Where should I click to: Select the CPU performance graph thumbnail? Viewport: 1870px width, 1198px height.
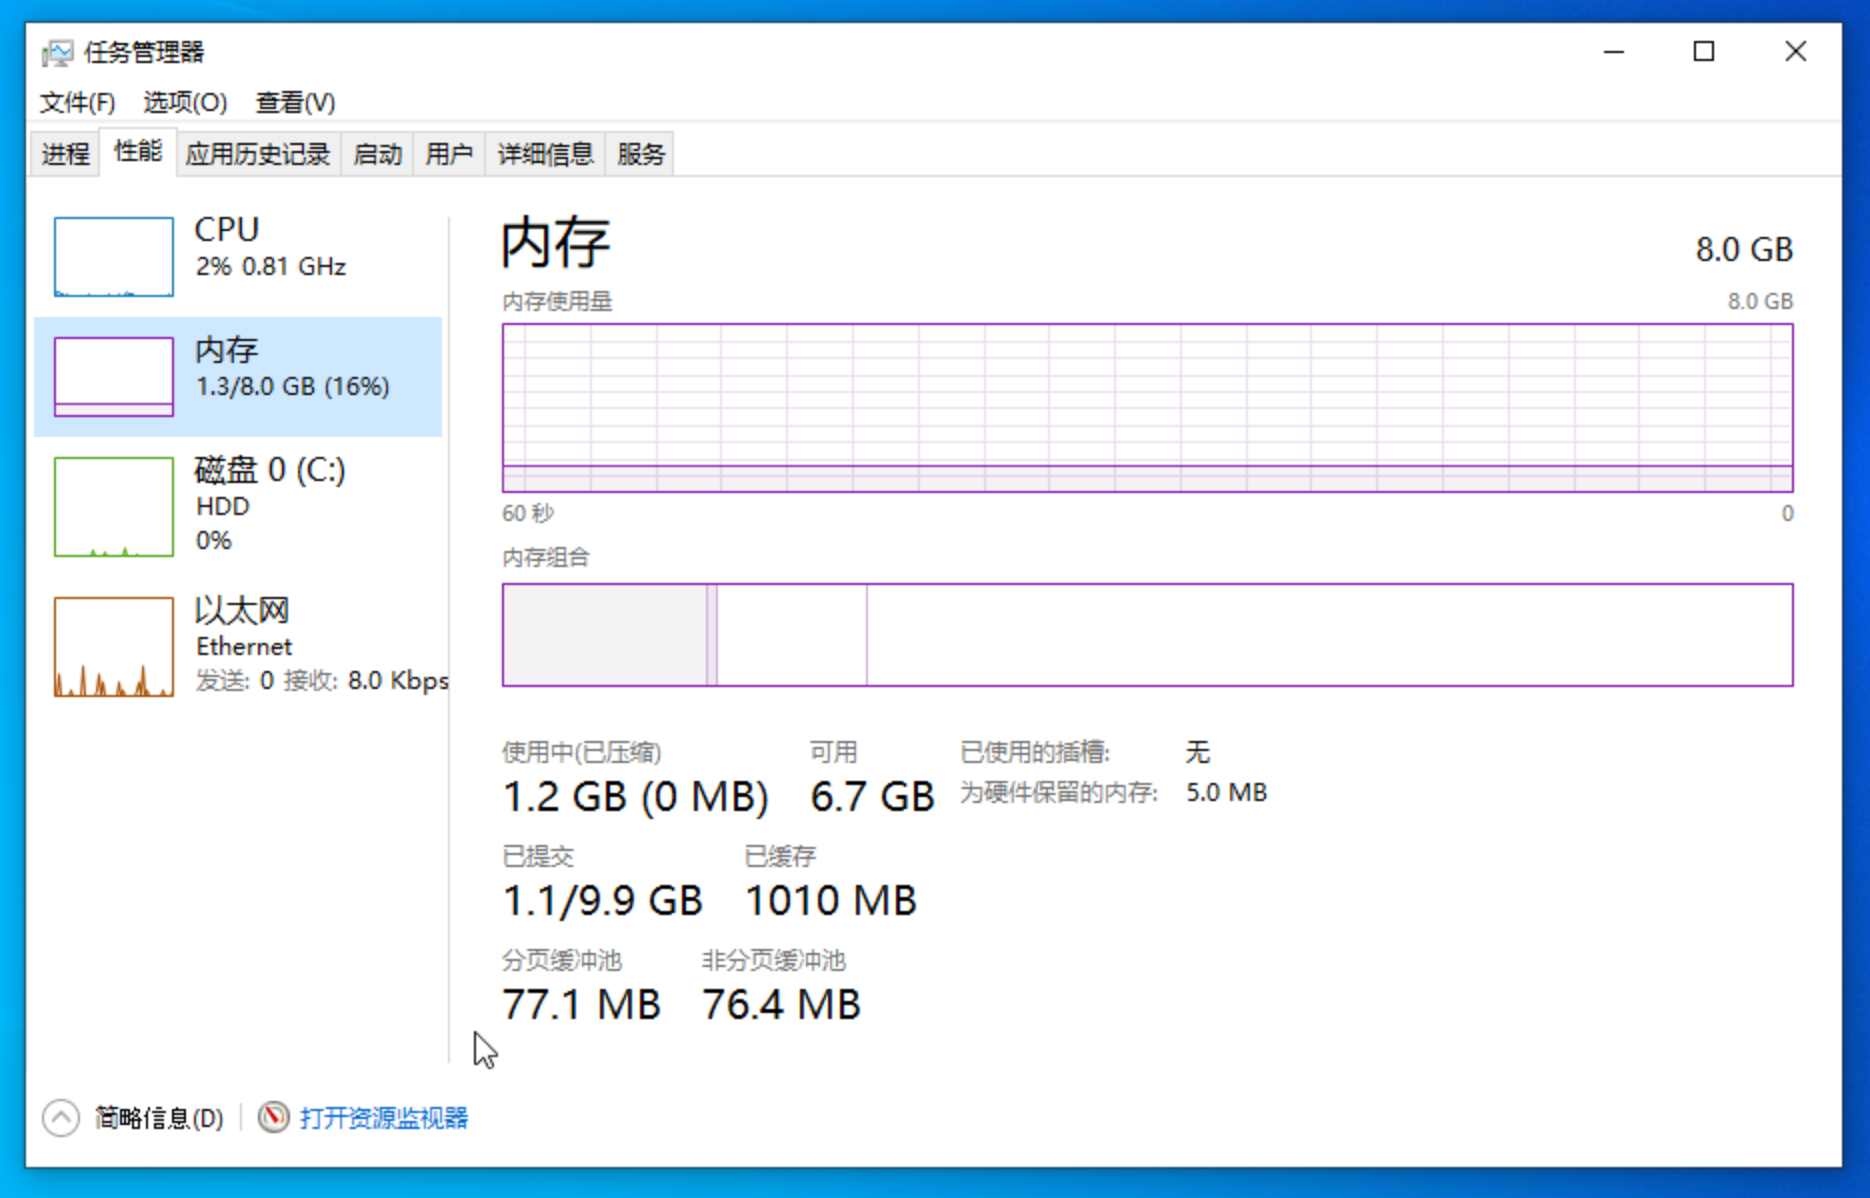(x=112, y=256)
